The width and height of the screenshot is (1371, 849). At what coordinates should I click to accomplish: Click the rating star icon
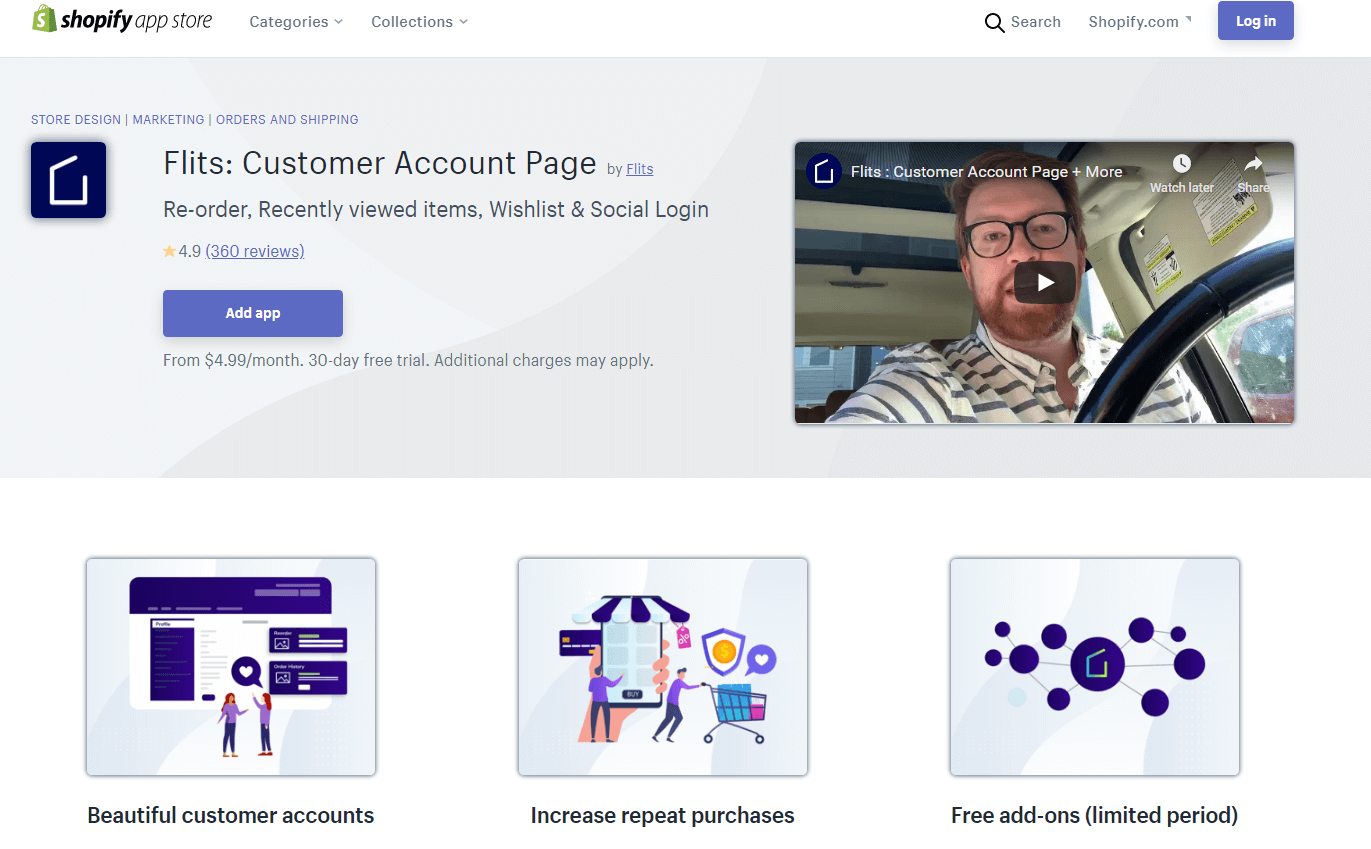click(169, 252)
